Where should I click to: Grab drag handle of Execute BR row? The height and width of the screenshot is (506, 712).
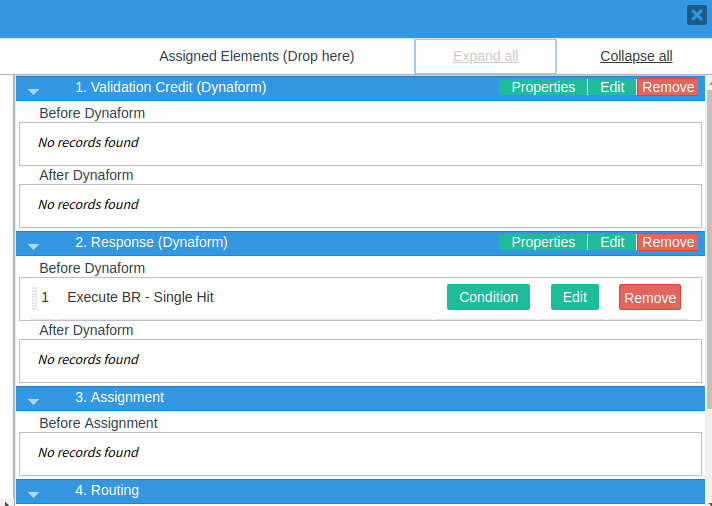[33, 298]
